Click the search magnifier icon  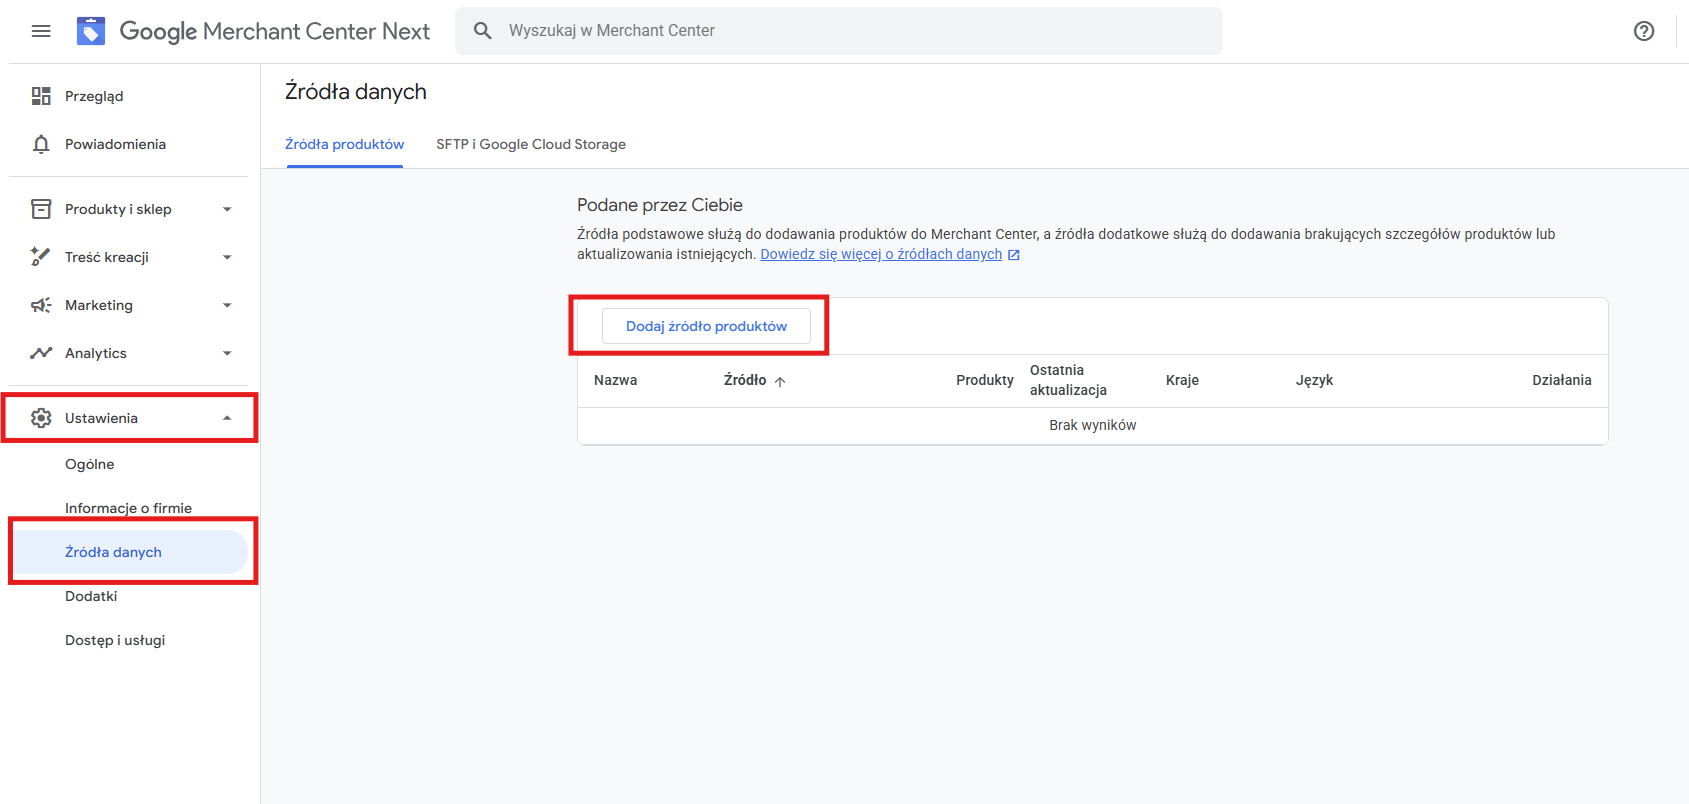[483, 31]
